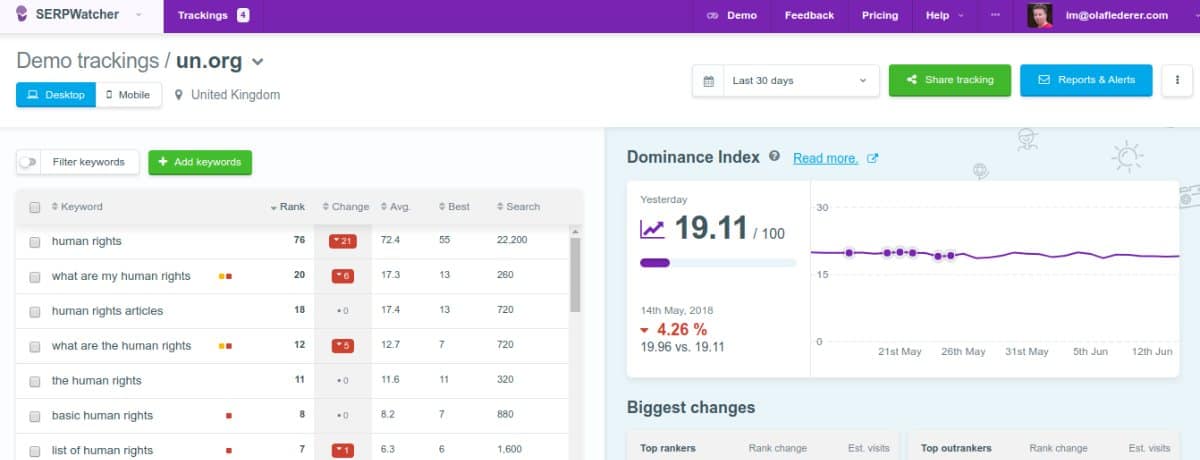Image resolution: width=1200 pixels, height=460 pixels.
Task: Switch to Mobile results
Action: (x=128, y=95)
